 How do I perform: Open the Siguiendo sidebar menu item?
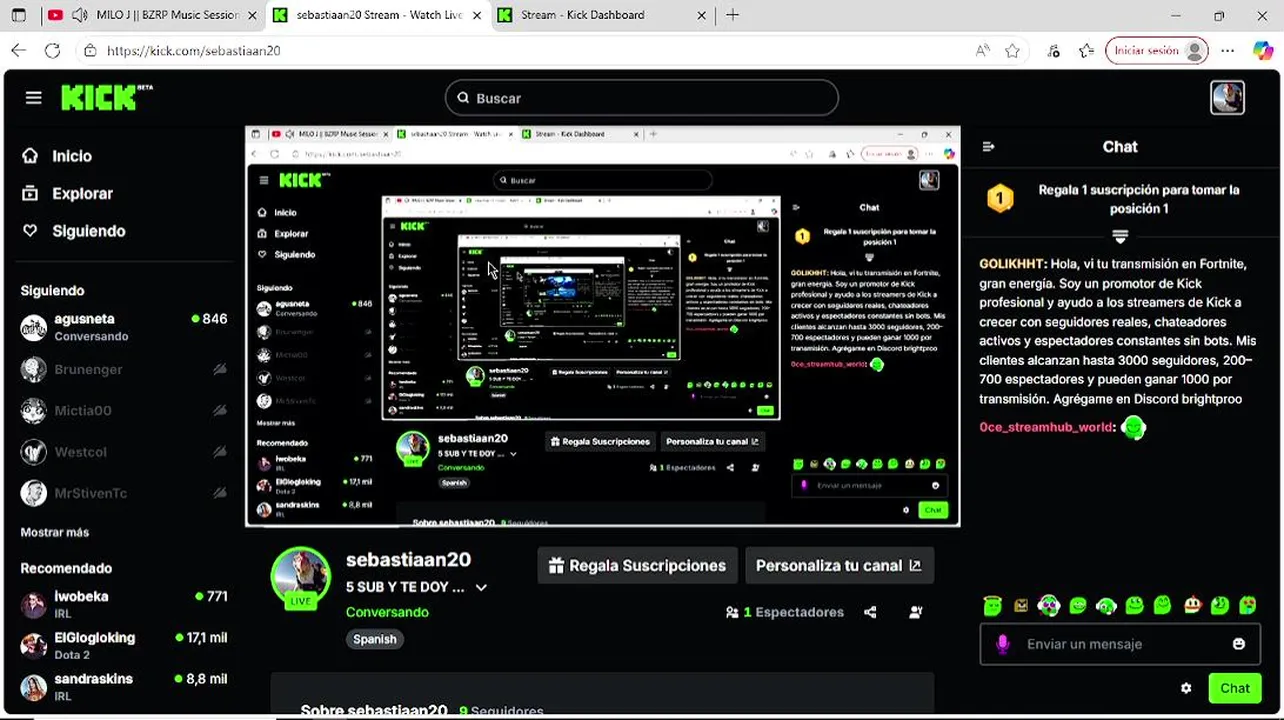click(74, 231)
